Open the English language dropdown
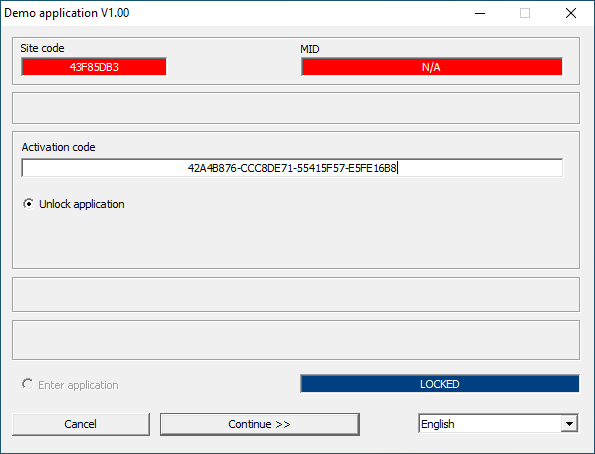 498,424
